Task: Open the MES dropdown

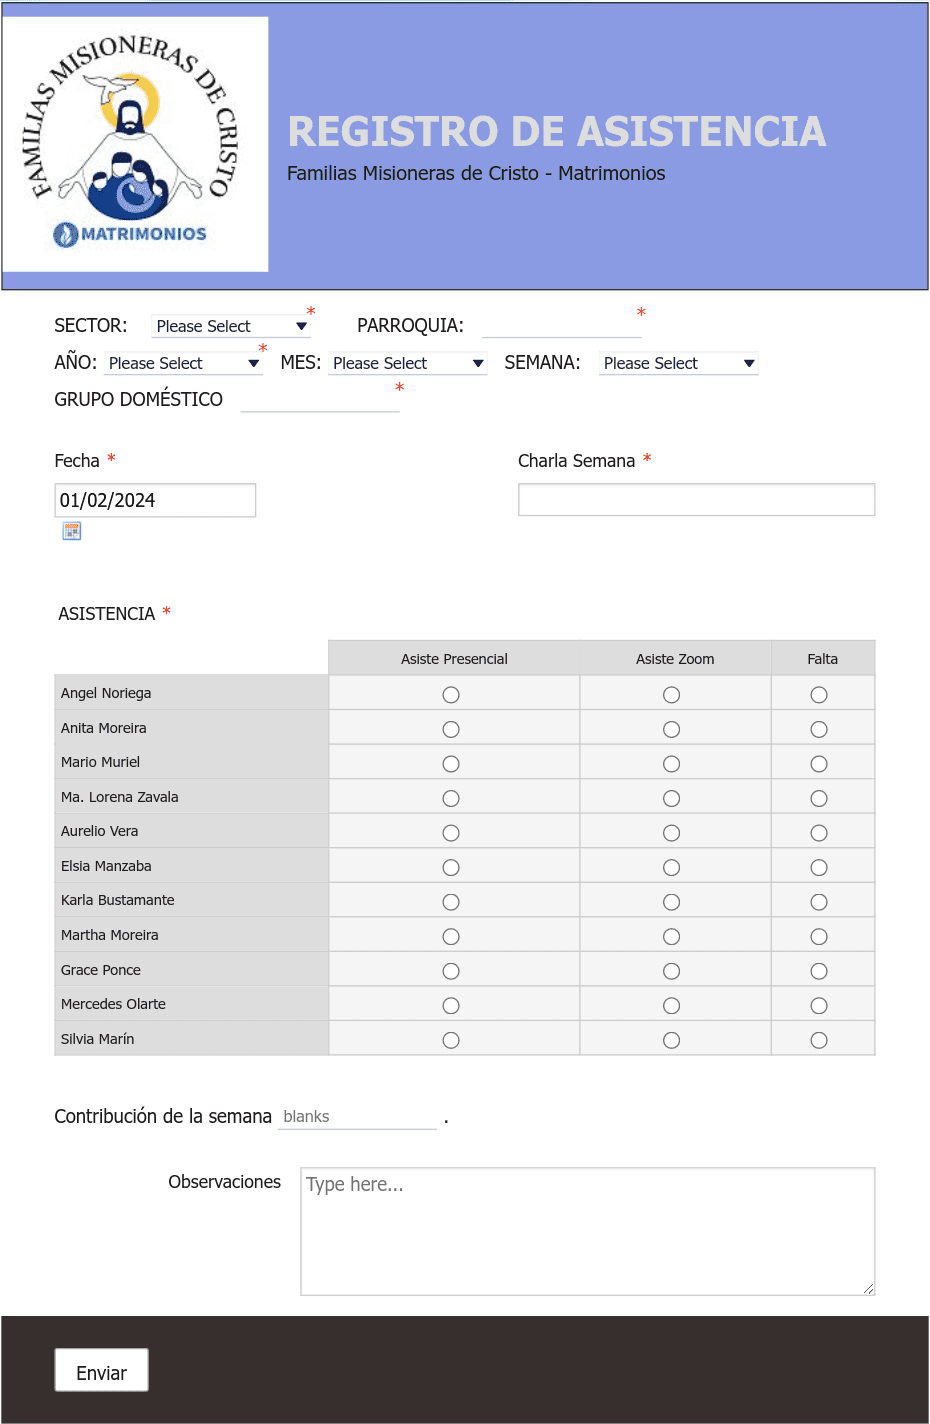Action: (408, 363)
